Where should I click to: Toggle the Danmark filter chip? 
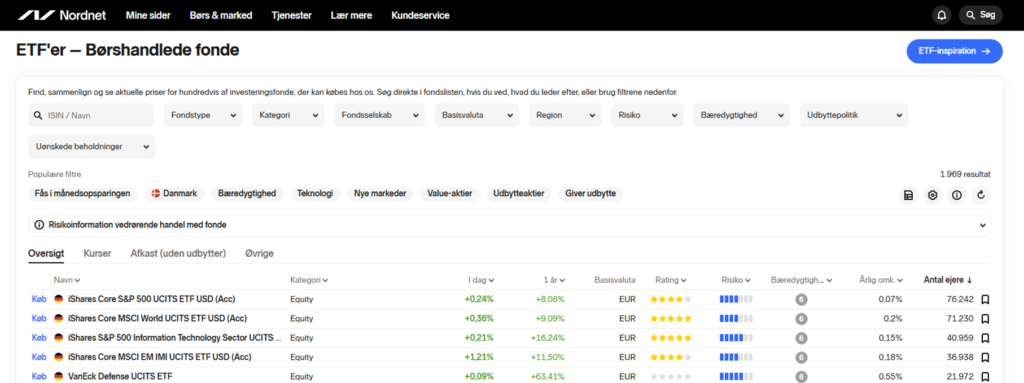(174, 194)
